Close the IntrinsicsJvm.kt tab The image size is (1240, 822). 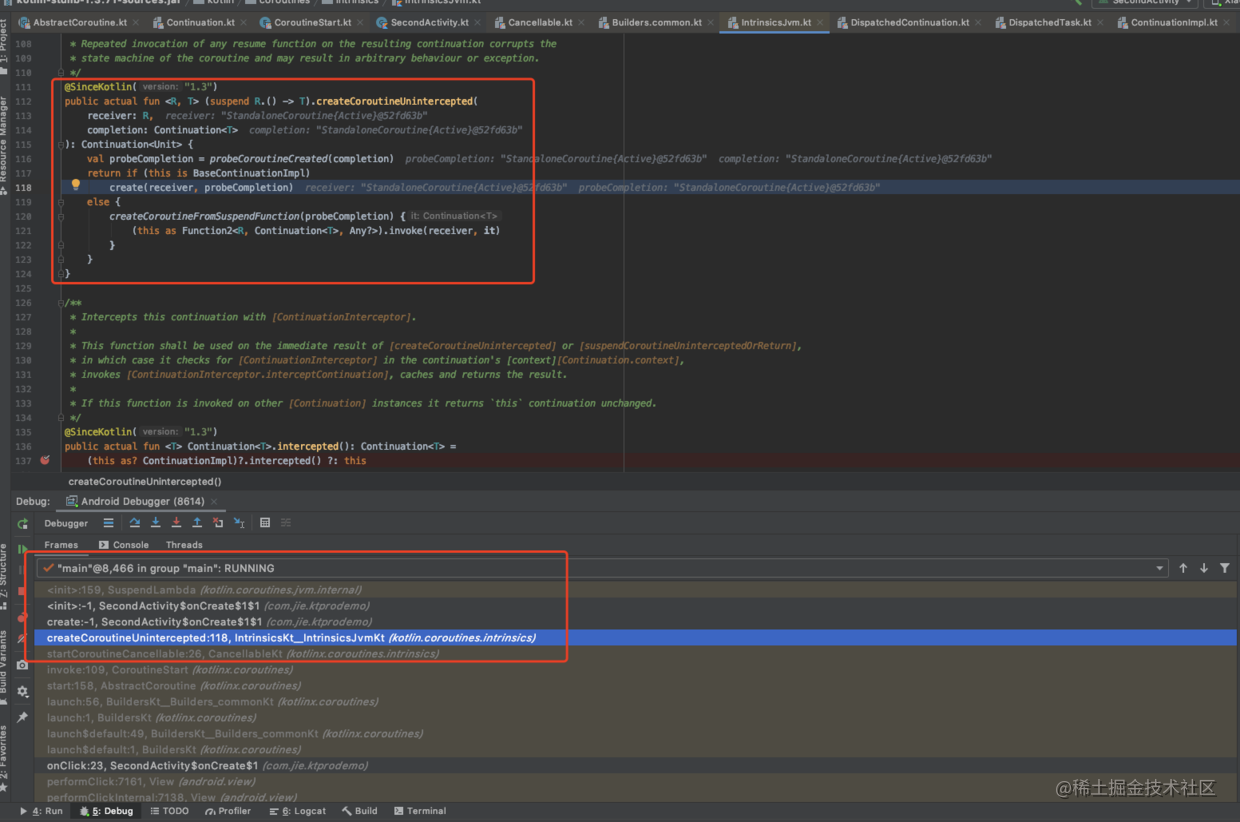(820, 22)
